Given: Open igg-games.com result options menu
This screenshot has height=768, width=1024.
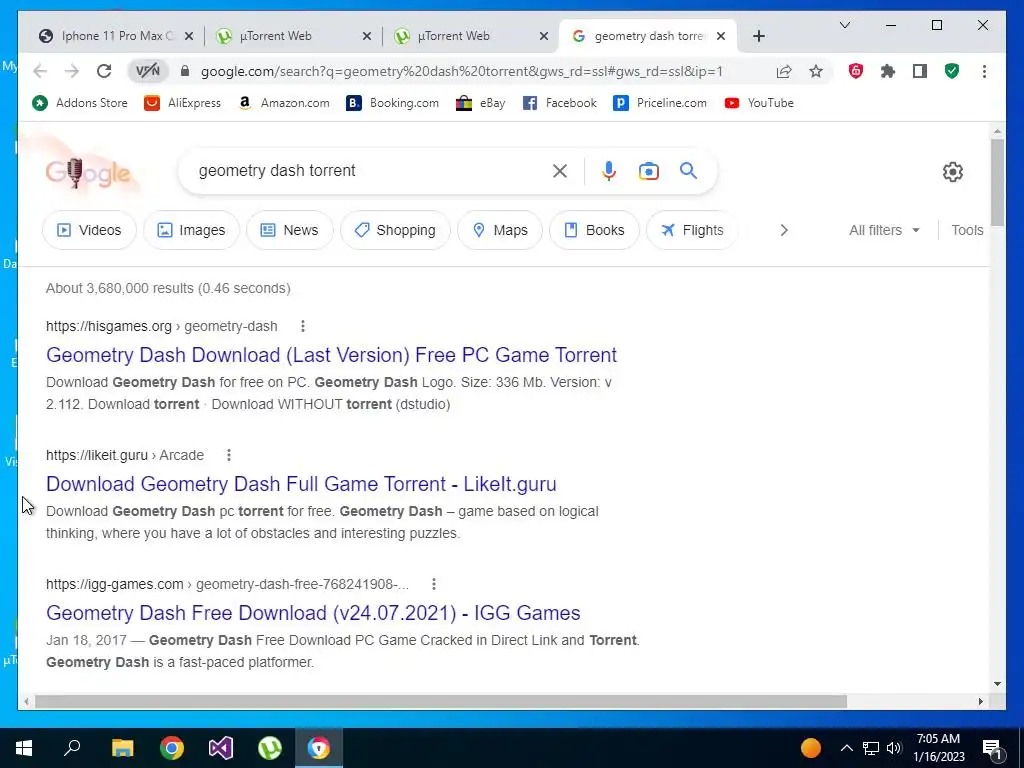Looking at the screenshot, I should 434,584.
